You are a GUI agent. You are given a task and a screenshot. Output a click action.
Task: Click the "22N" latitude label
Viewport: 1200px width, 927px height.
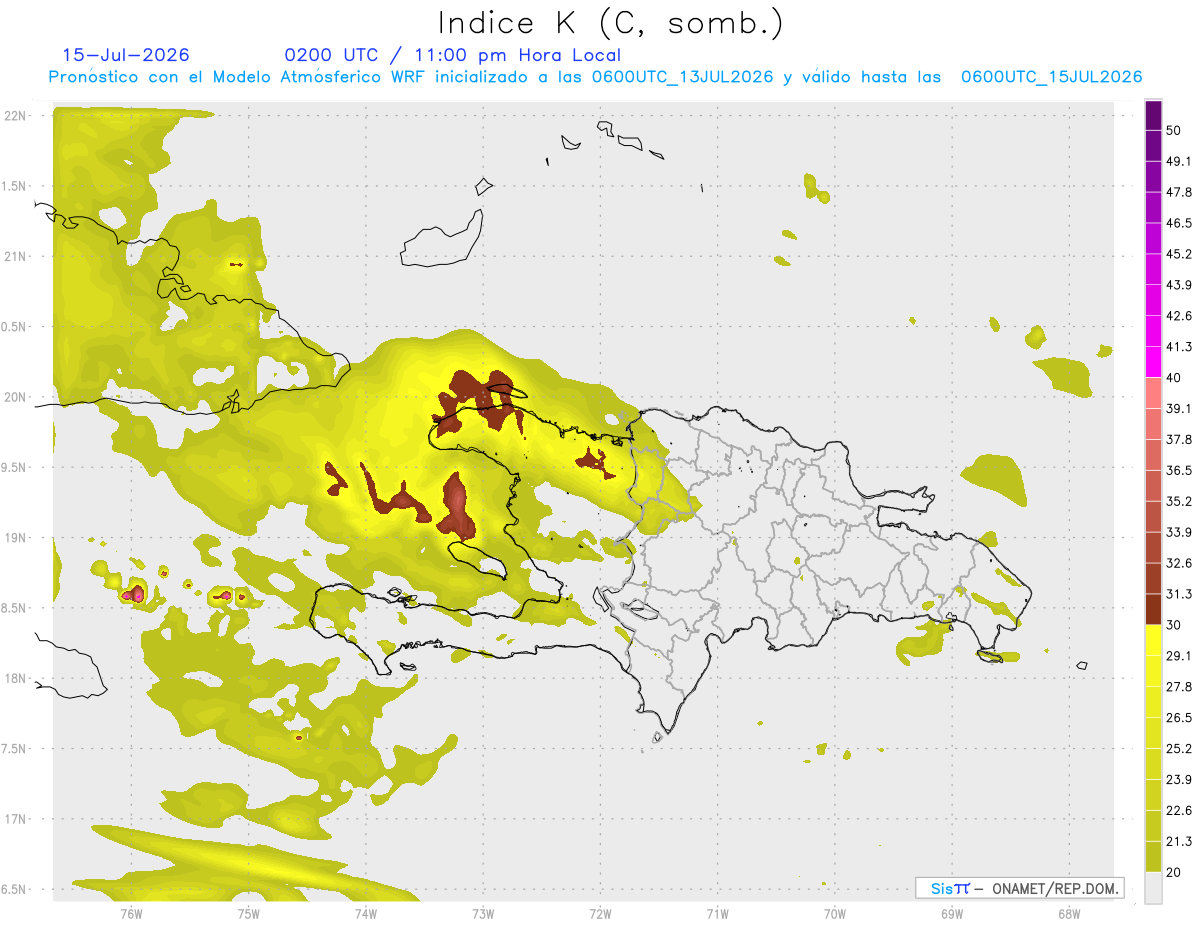(15, 116)
